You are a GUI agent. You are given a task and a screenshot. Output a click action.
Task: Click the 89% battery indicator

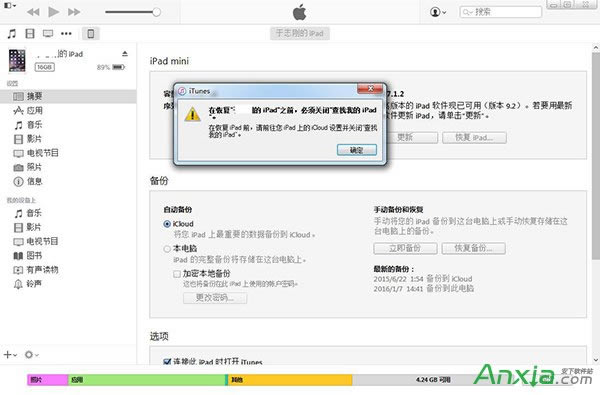pyautogui.click(x=111, y=67)
